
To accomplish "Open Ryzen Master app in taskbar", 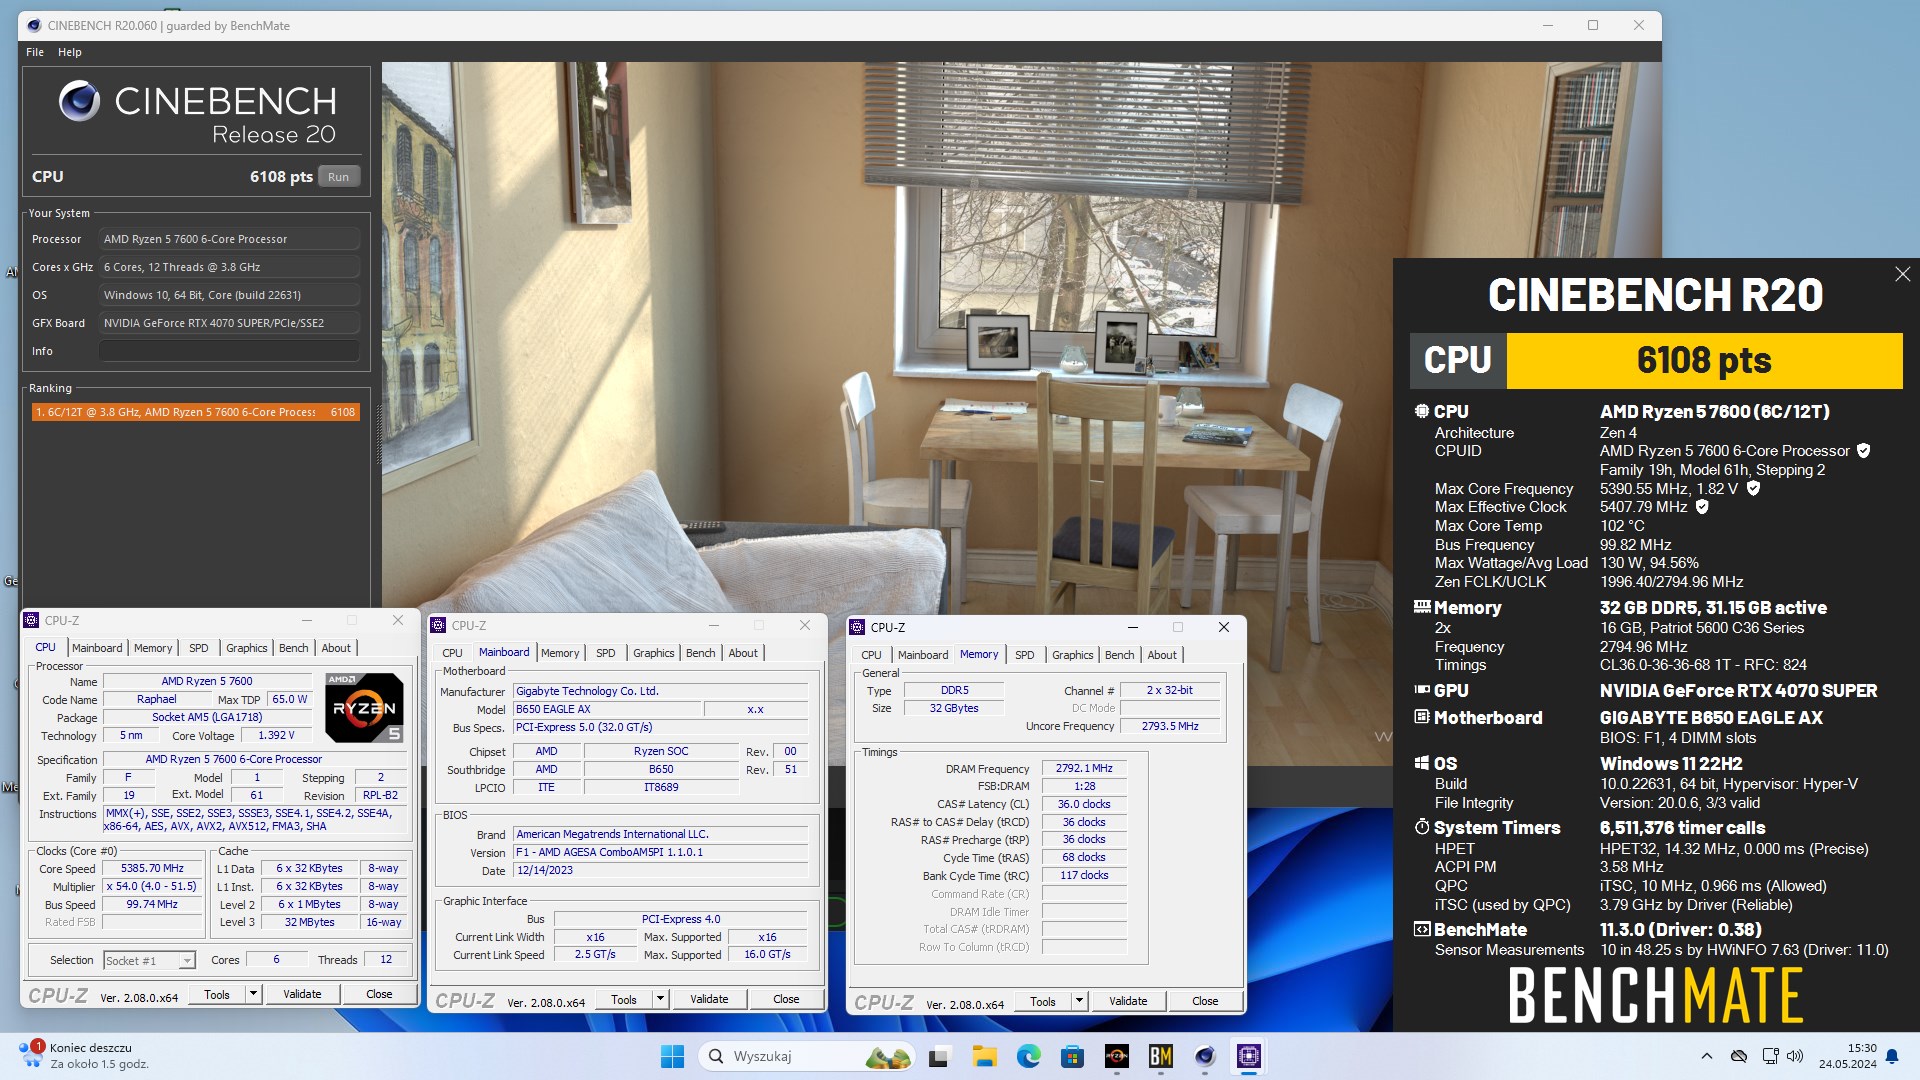I will [x=1116, y=1056].
